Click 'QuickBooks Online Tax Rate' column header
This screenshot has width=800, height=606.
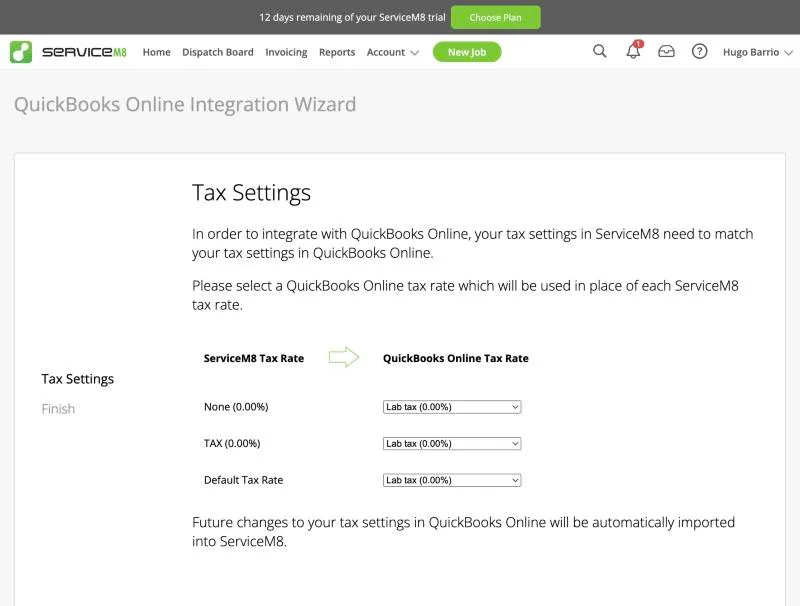pos(456,358)
